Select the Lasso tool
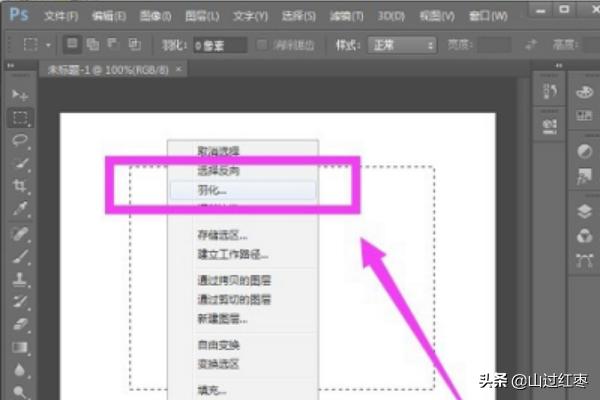Image resolution: width=600 pixels, height=400 pixels. [19, 141]
